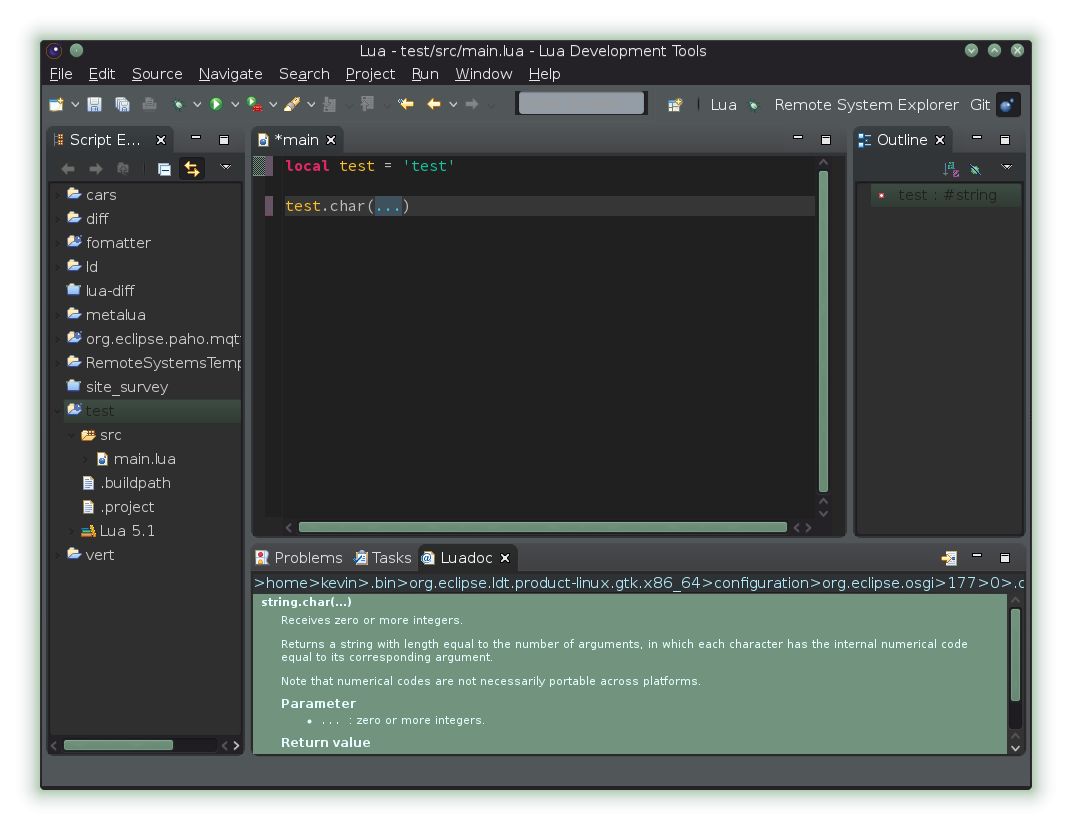Open the Window menu
Viewport: 1072px width, 830px height.
484,74
